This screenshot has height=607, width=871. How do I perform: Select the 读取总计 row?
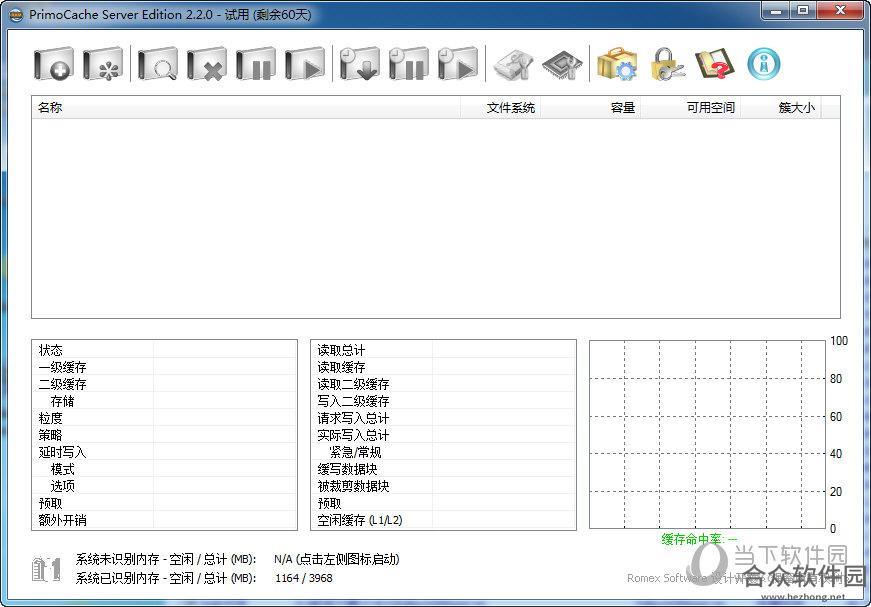(x=443, y=350)
